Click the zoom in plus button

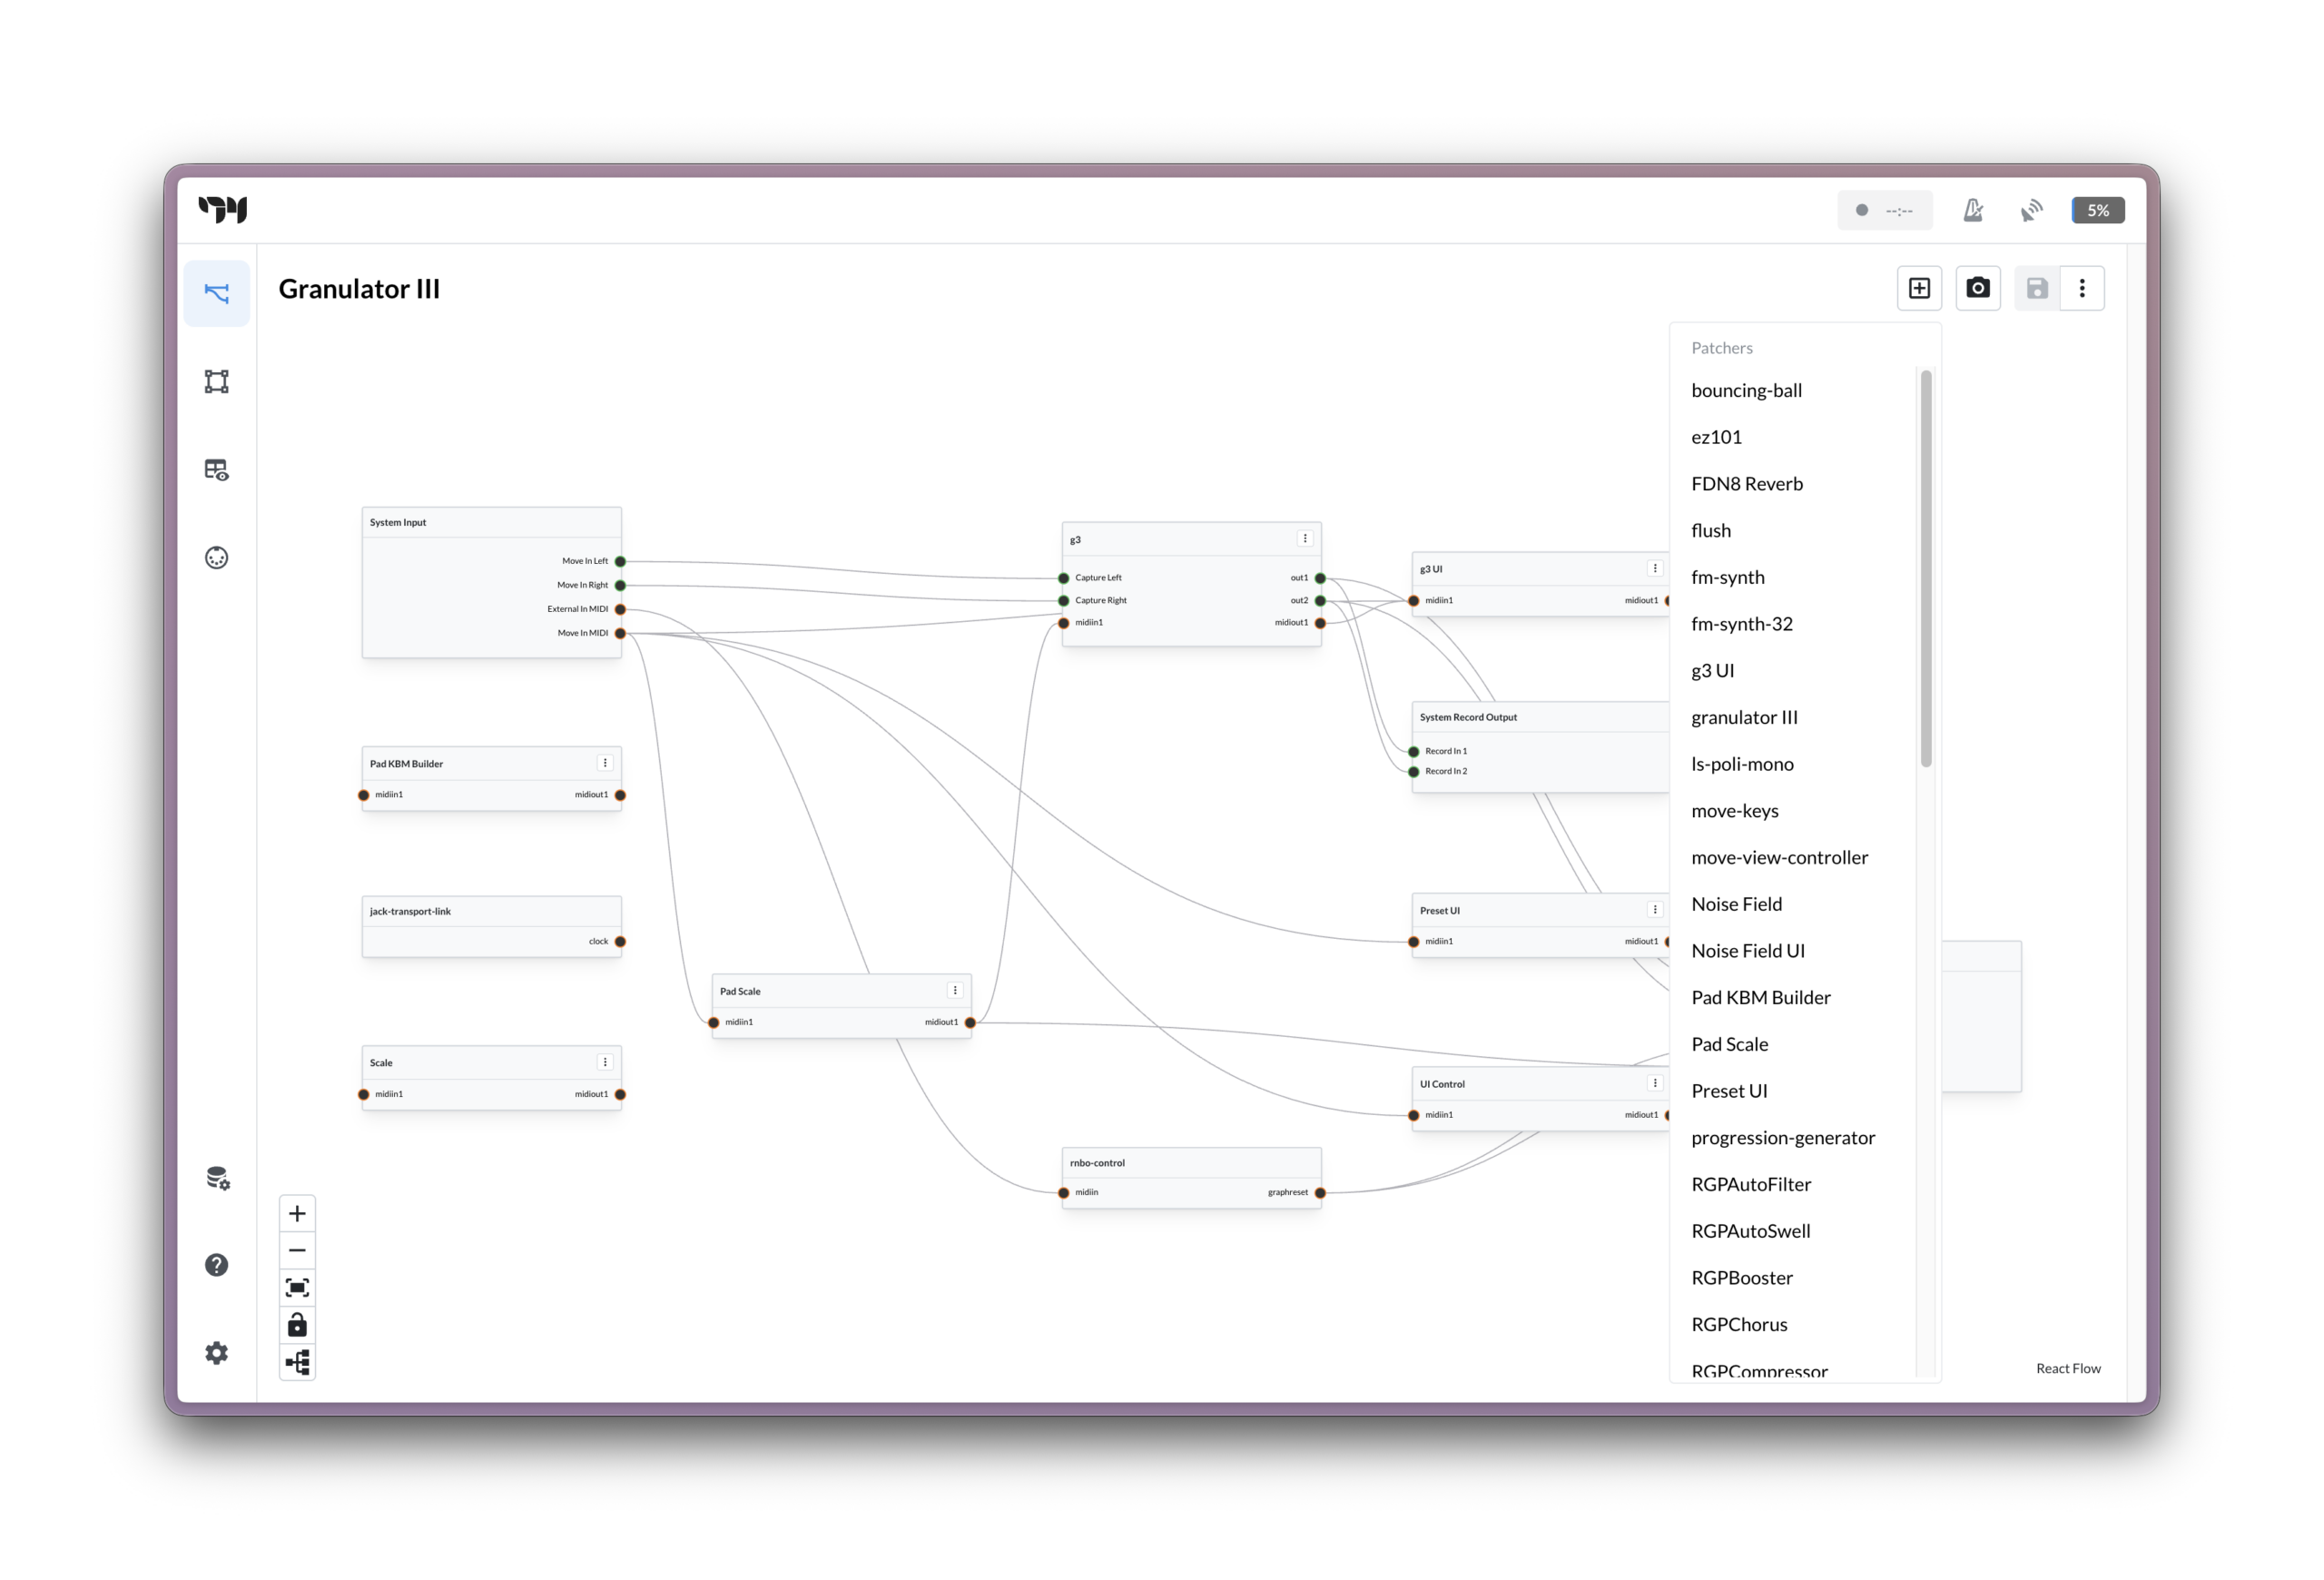[x=297, y=1213]
